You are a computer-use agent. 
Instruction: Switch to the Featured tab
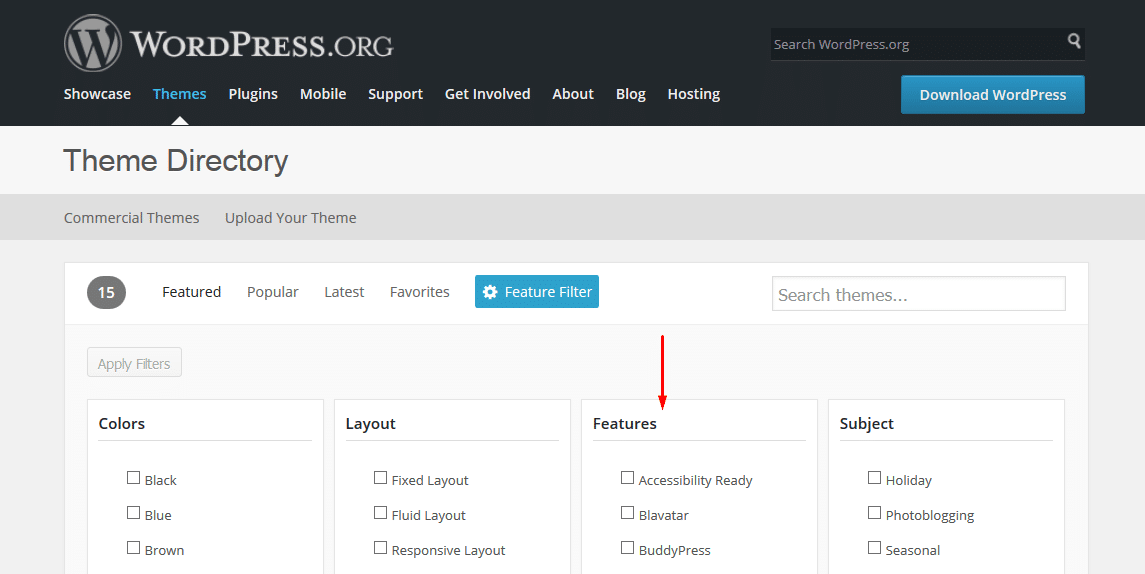(x=191, y=292)
